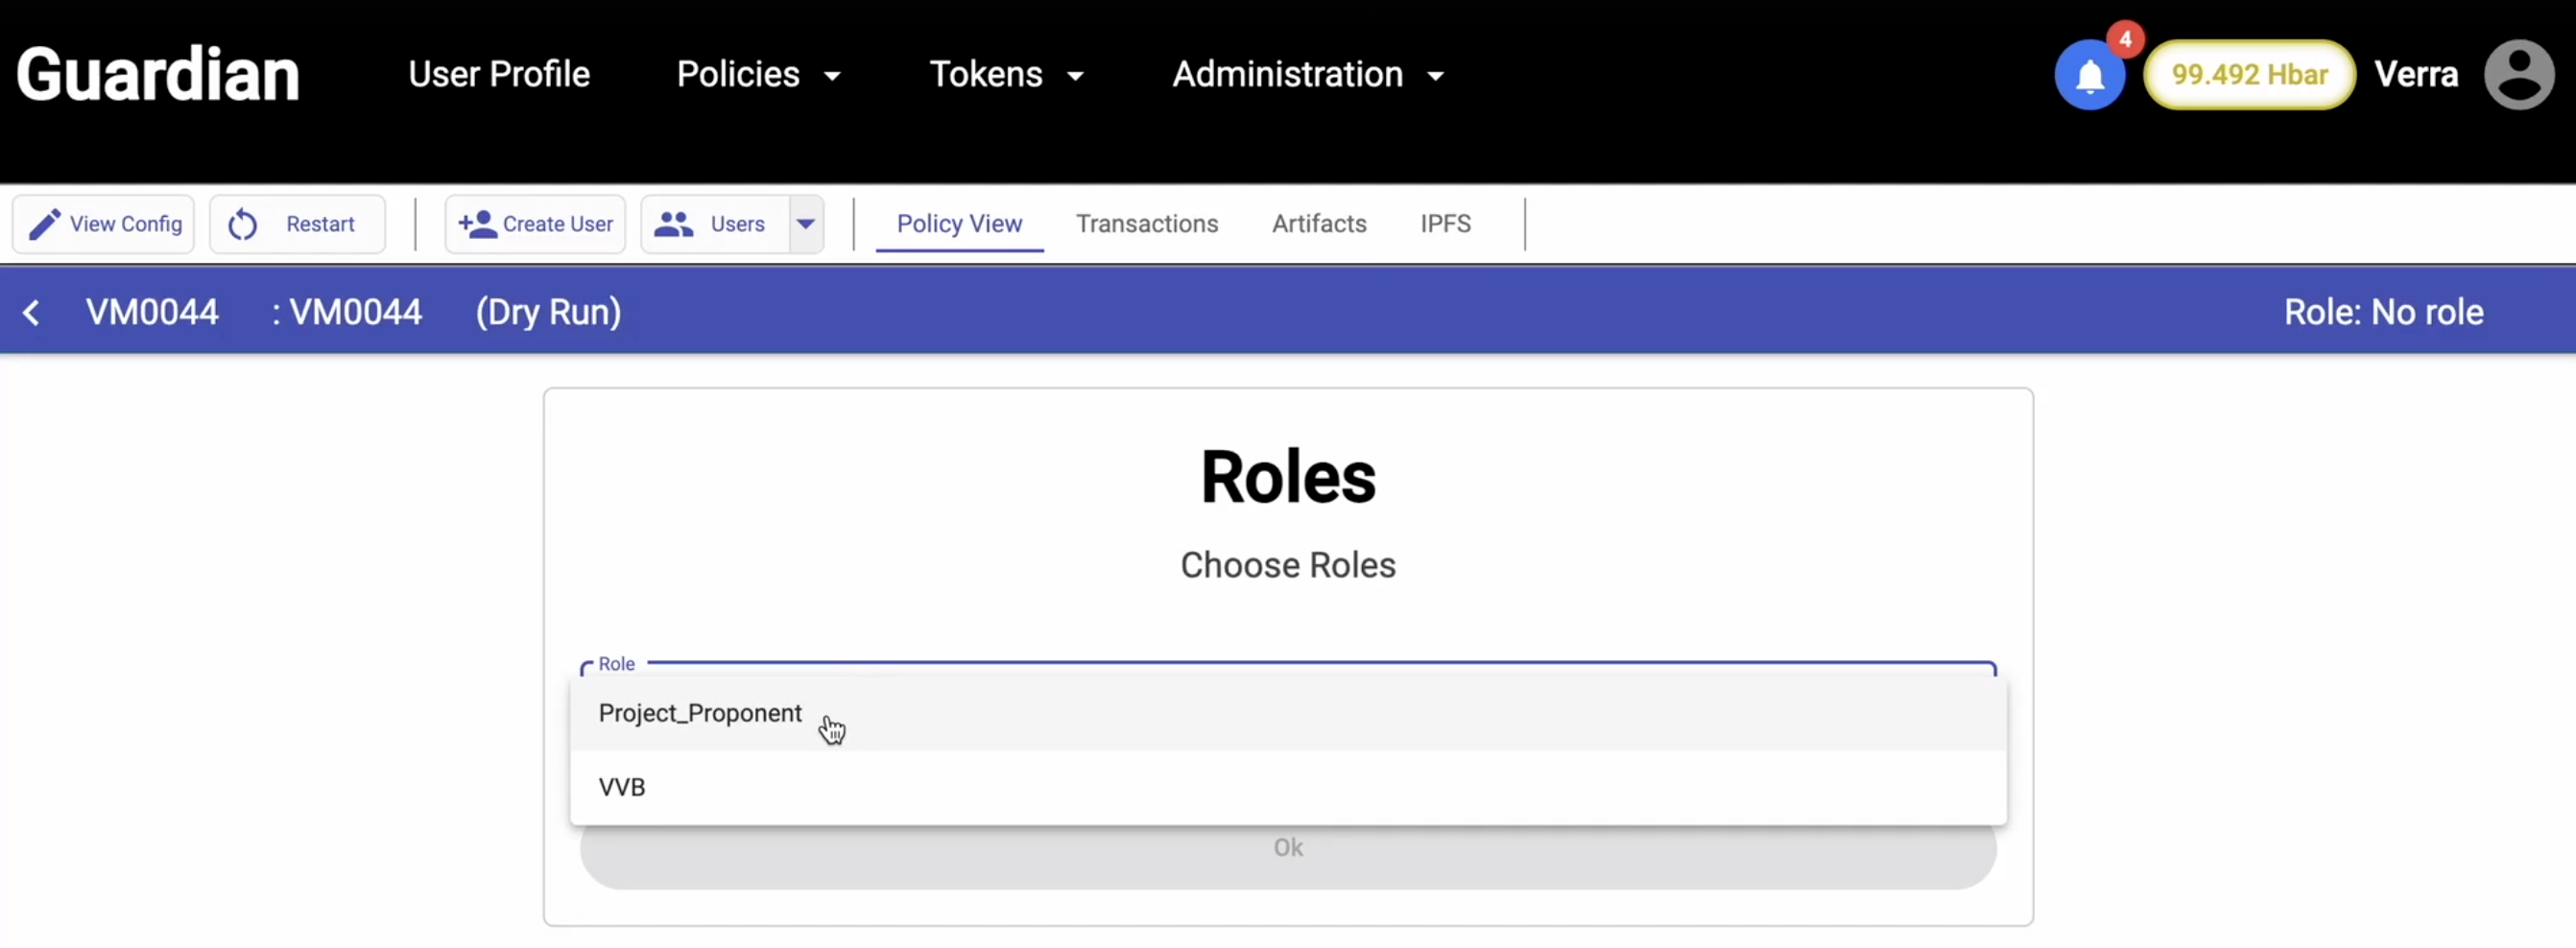Click the Guardian logo
The image size is (2576, 948).
158,75
